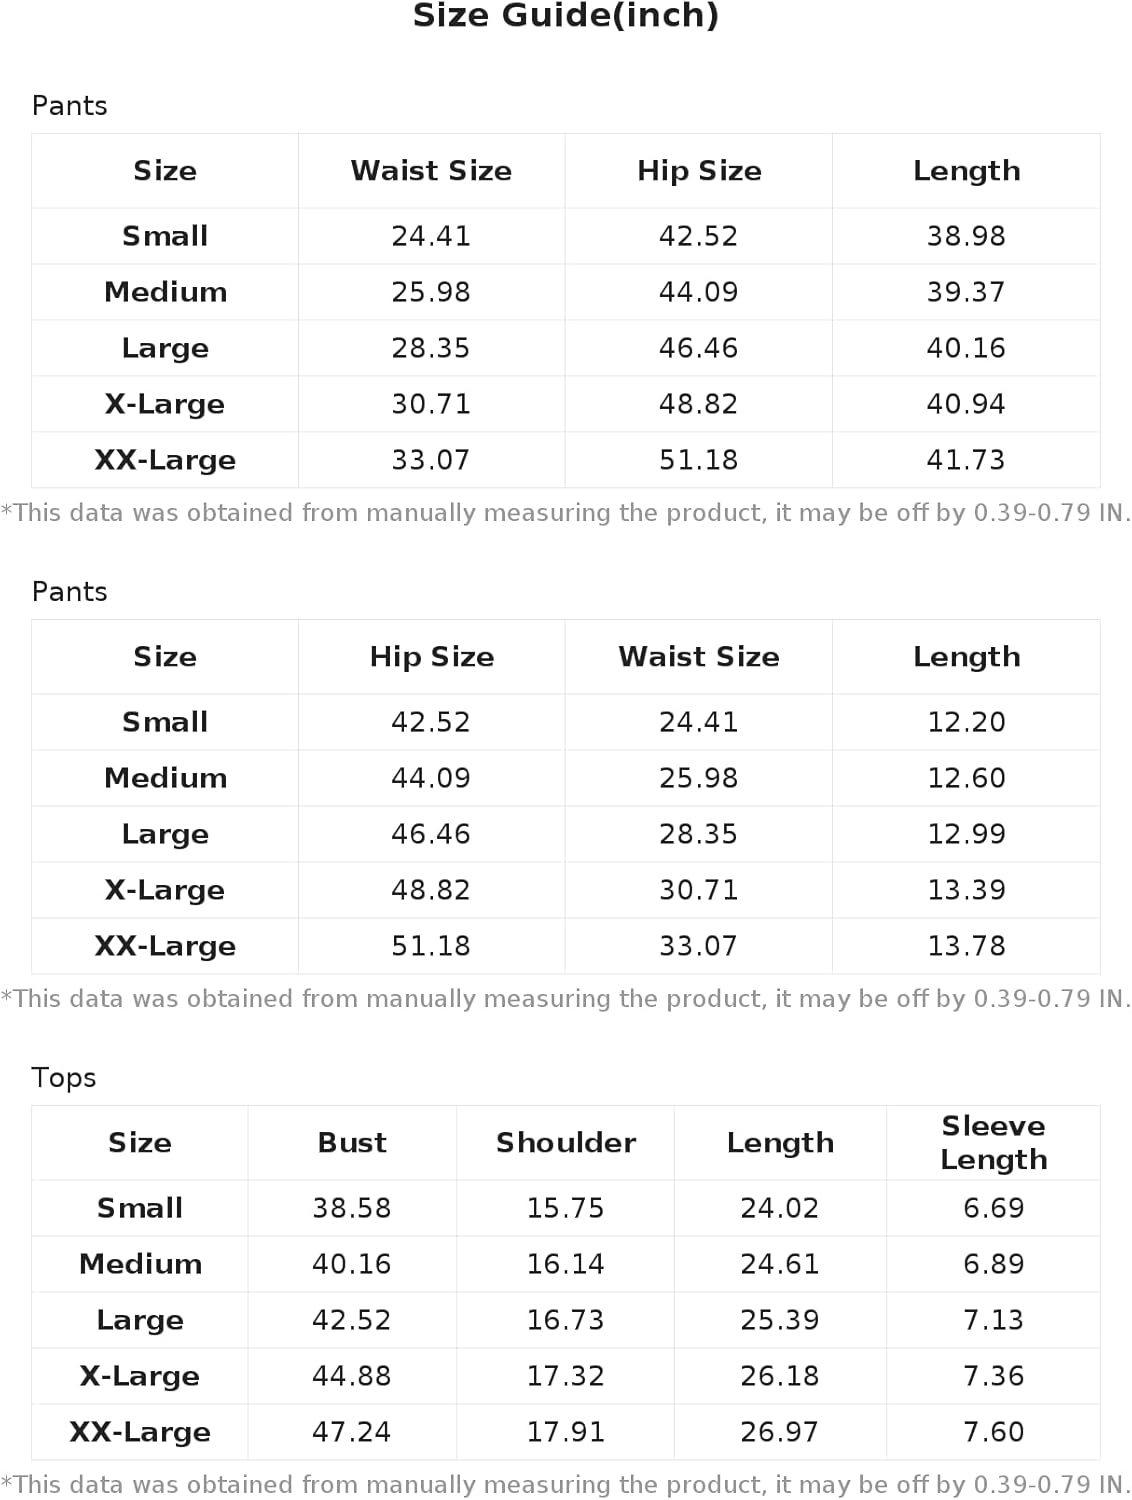Image resolution: width=1132 pixels, height=1500 pixels.
Task: Click the 12.99 length cell
Action: click(x=966, y=834)
